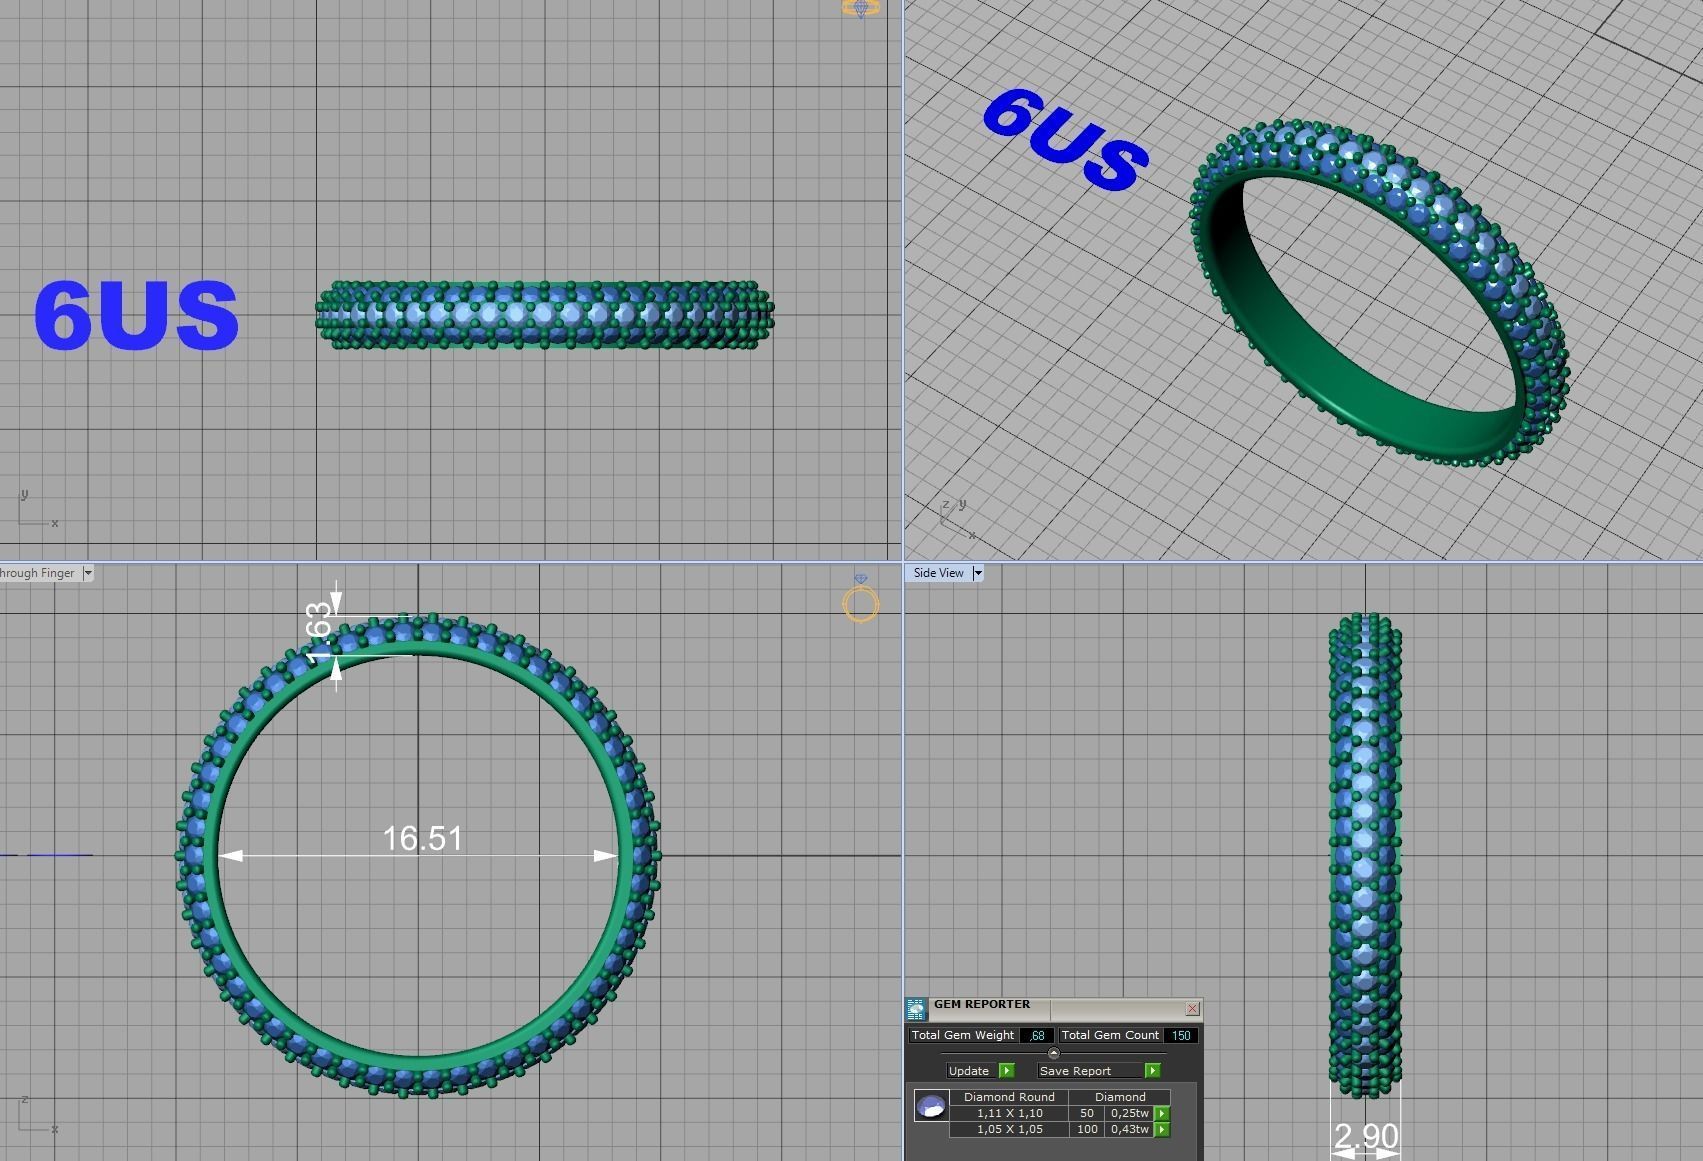This screenshot has height=1161, width=1703.
Task: Click the gem count cell 50
Action: pyautogui.click(x=1087, y=1113)
